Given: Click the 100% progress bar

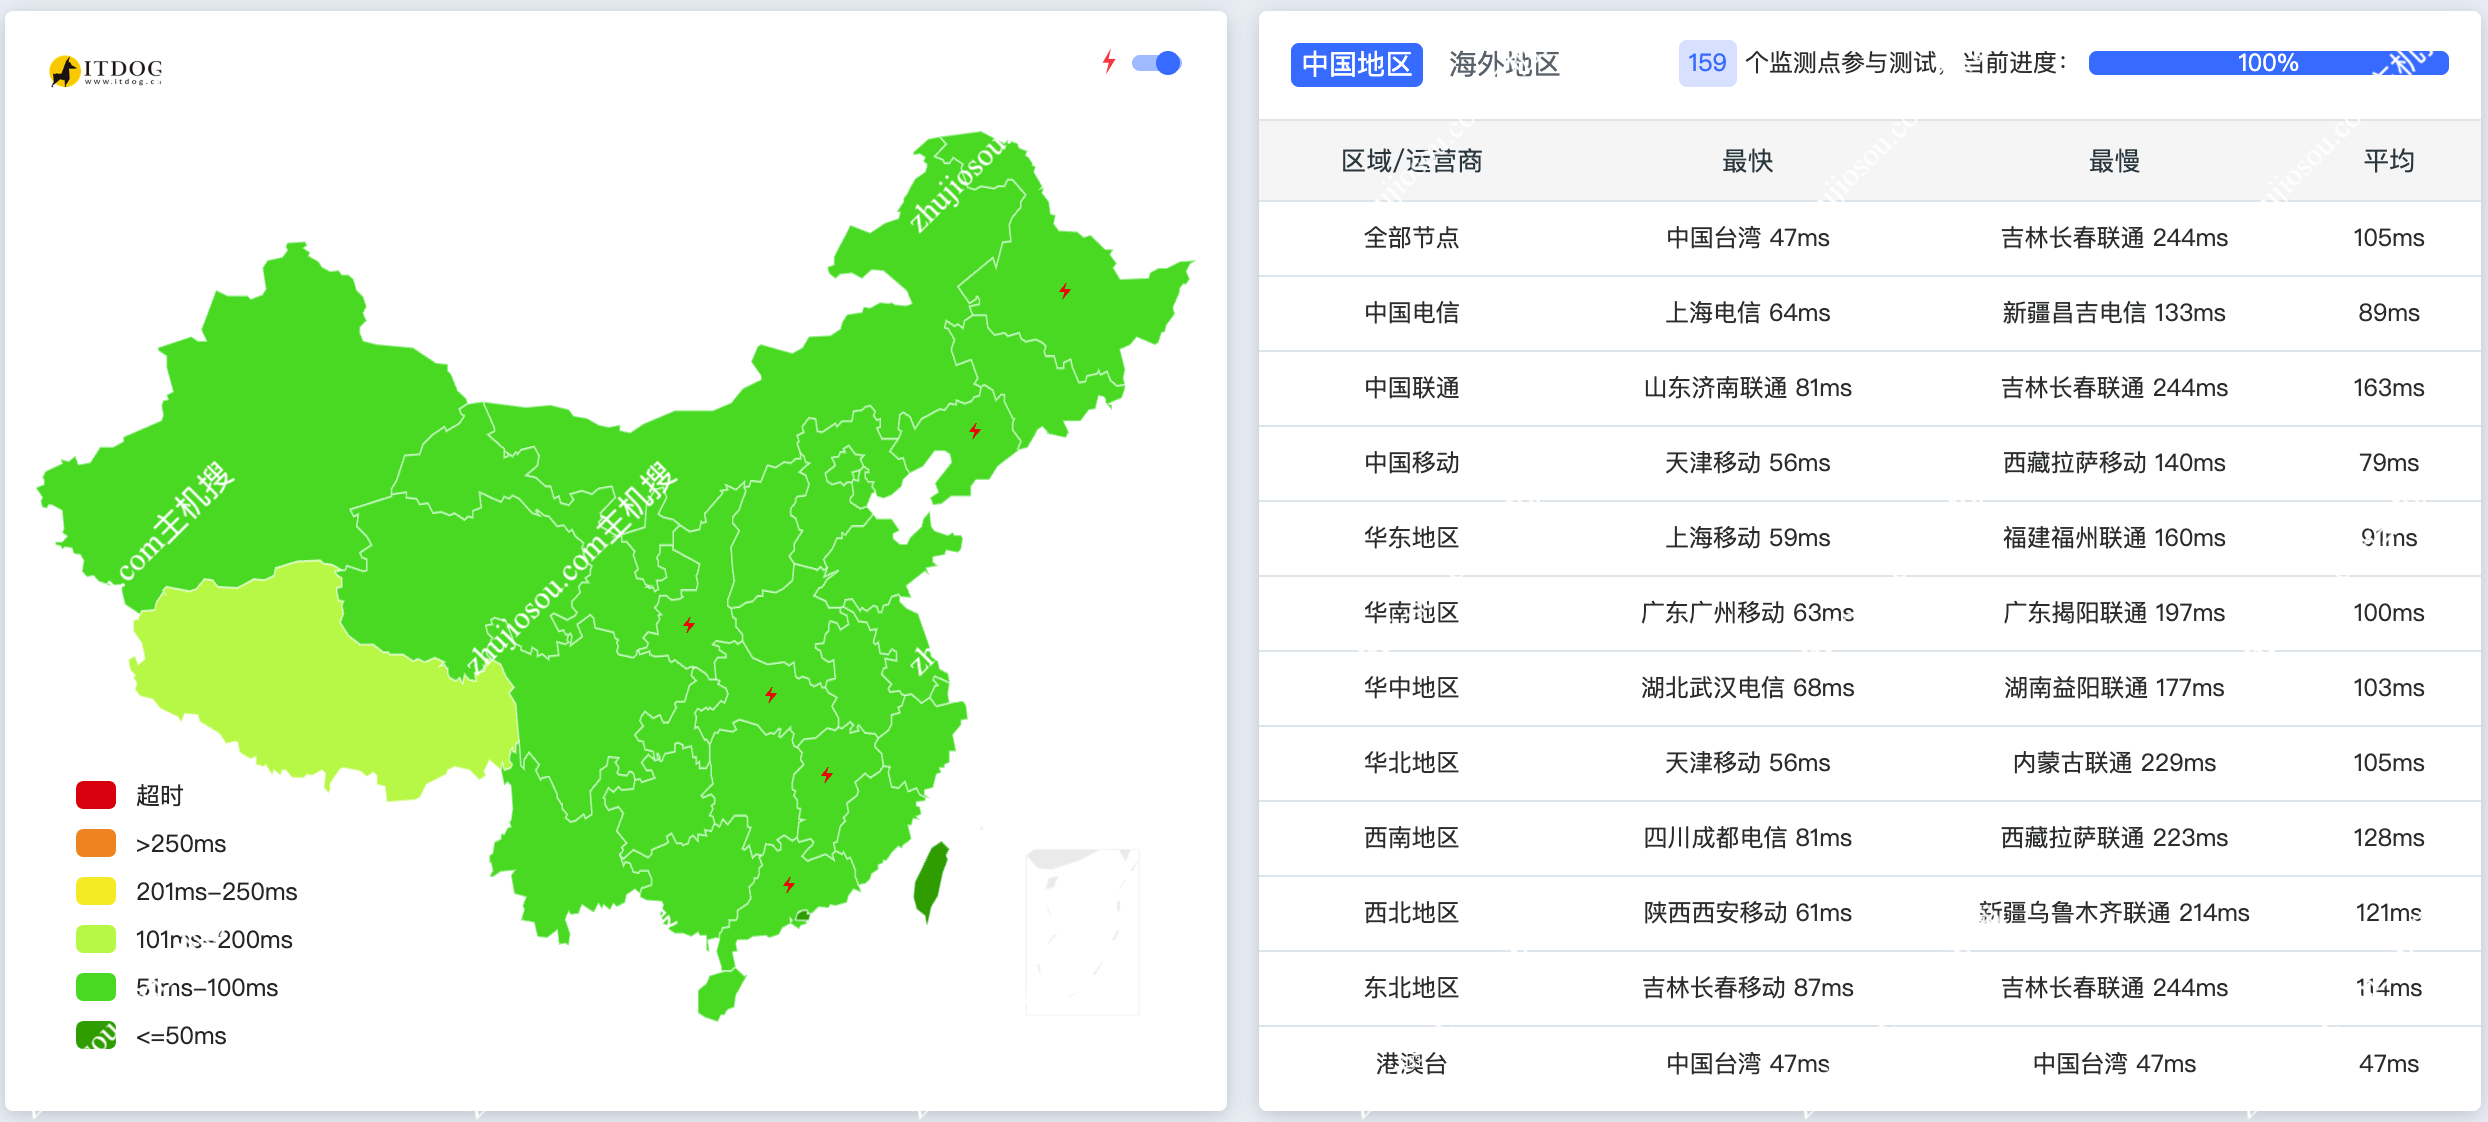Looking at the screenshot, I should coord(2267,63).
